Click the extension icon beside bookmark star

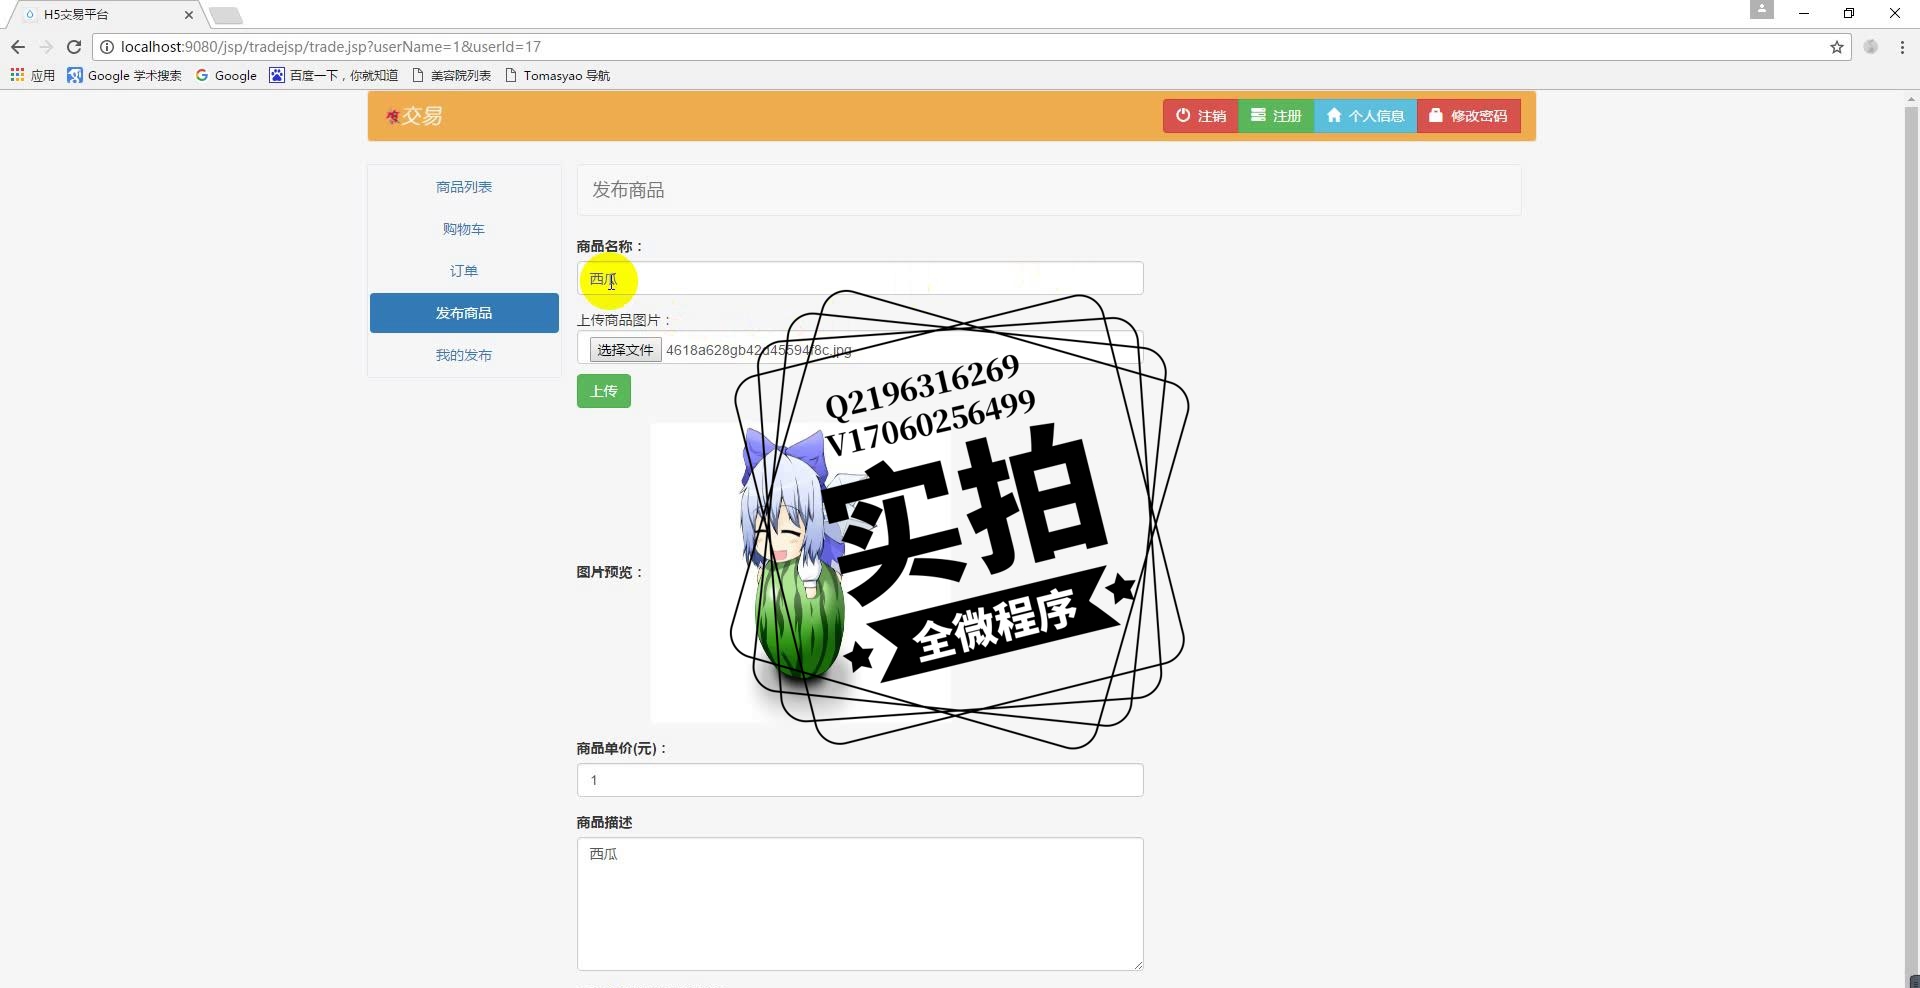(1871, 47)
